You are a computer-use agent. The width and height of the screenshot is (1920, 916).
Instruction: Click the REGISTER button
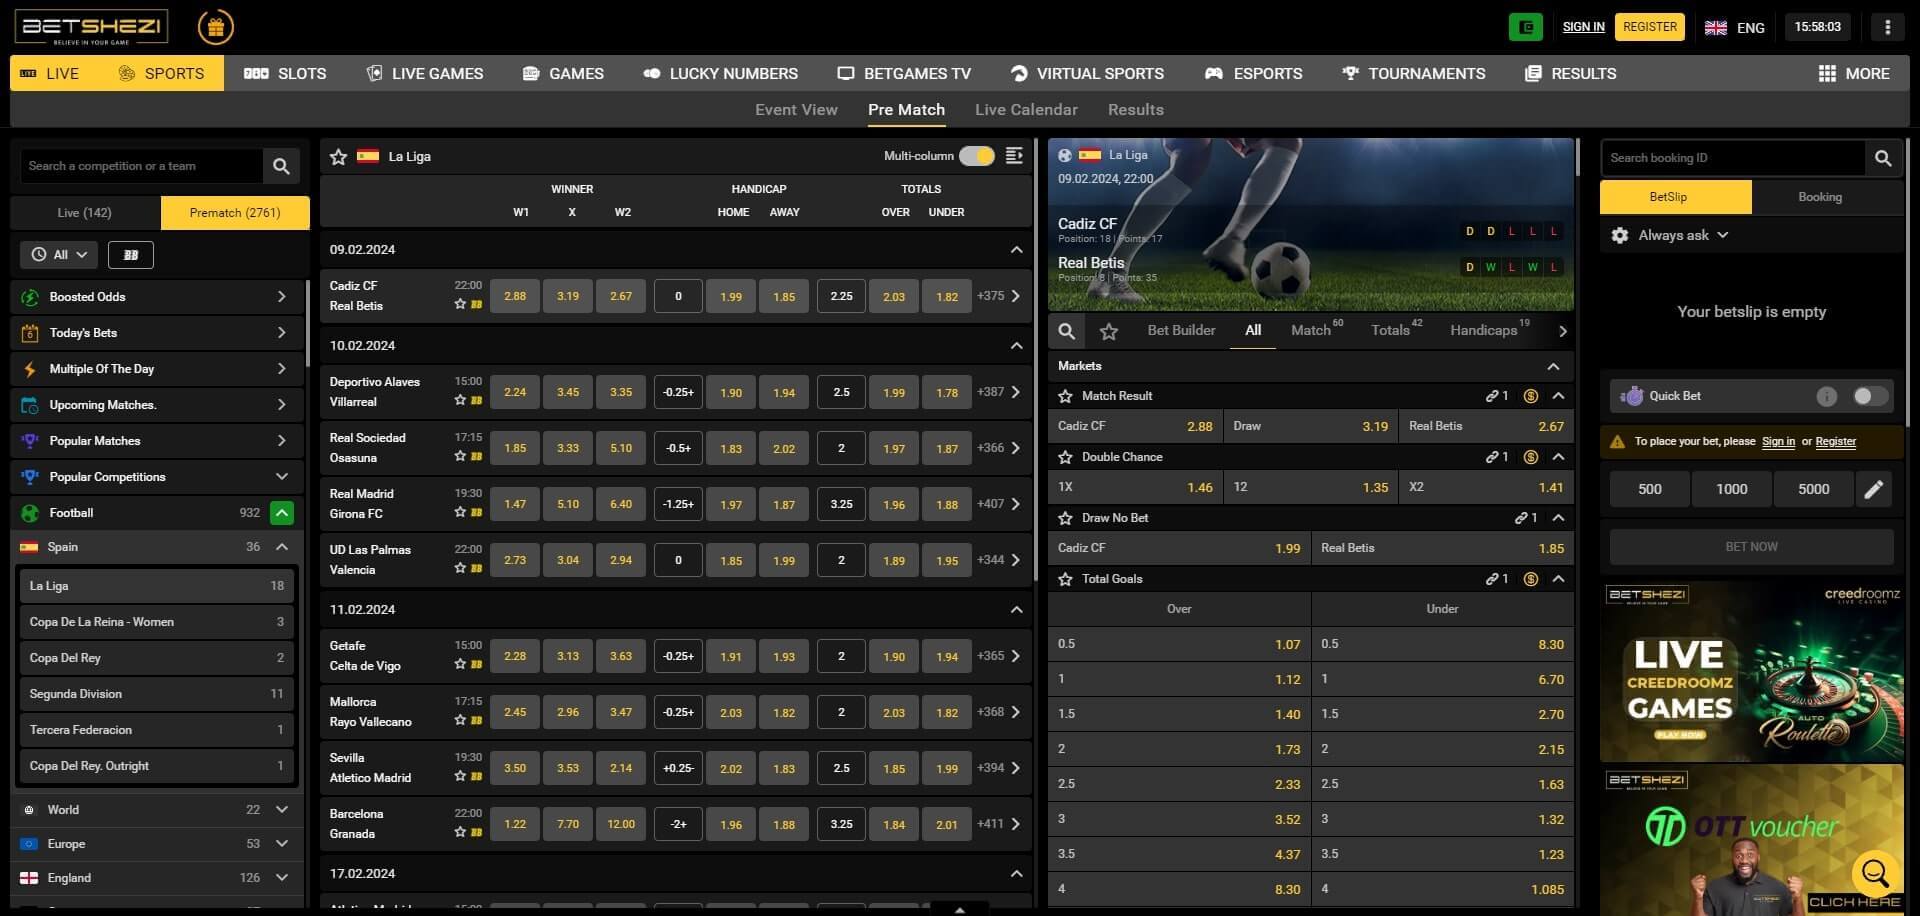(1649, 27)
